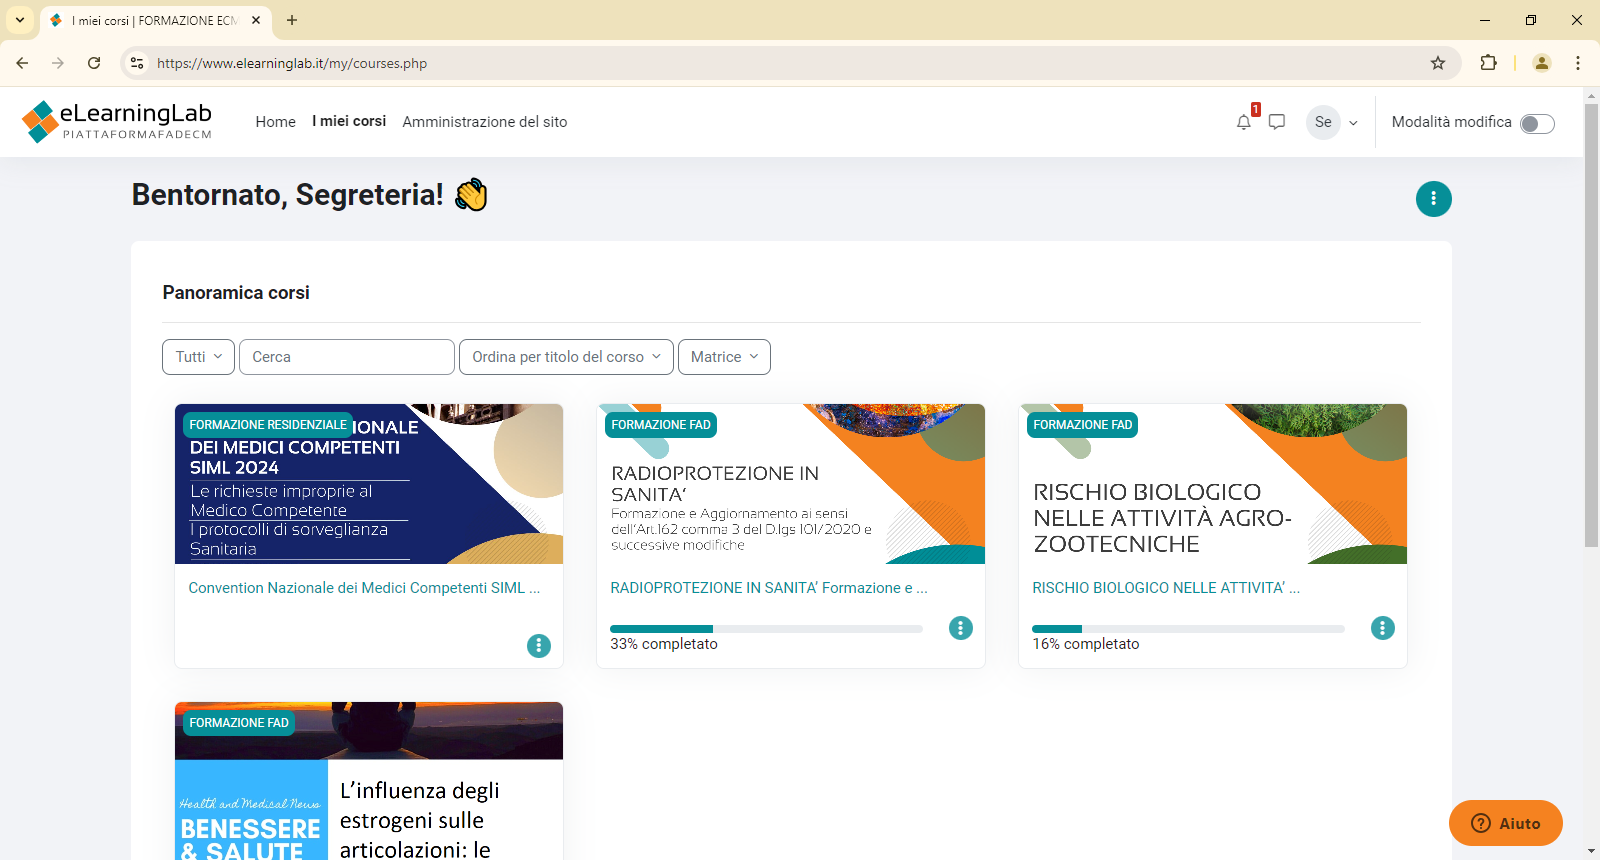Image resolution: width=1600 pixels, height=860 pixels.
Task: Open the 'Se' user avatar menu
Action: [x=1323, y=122]
